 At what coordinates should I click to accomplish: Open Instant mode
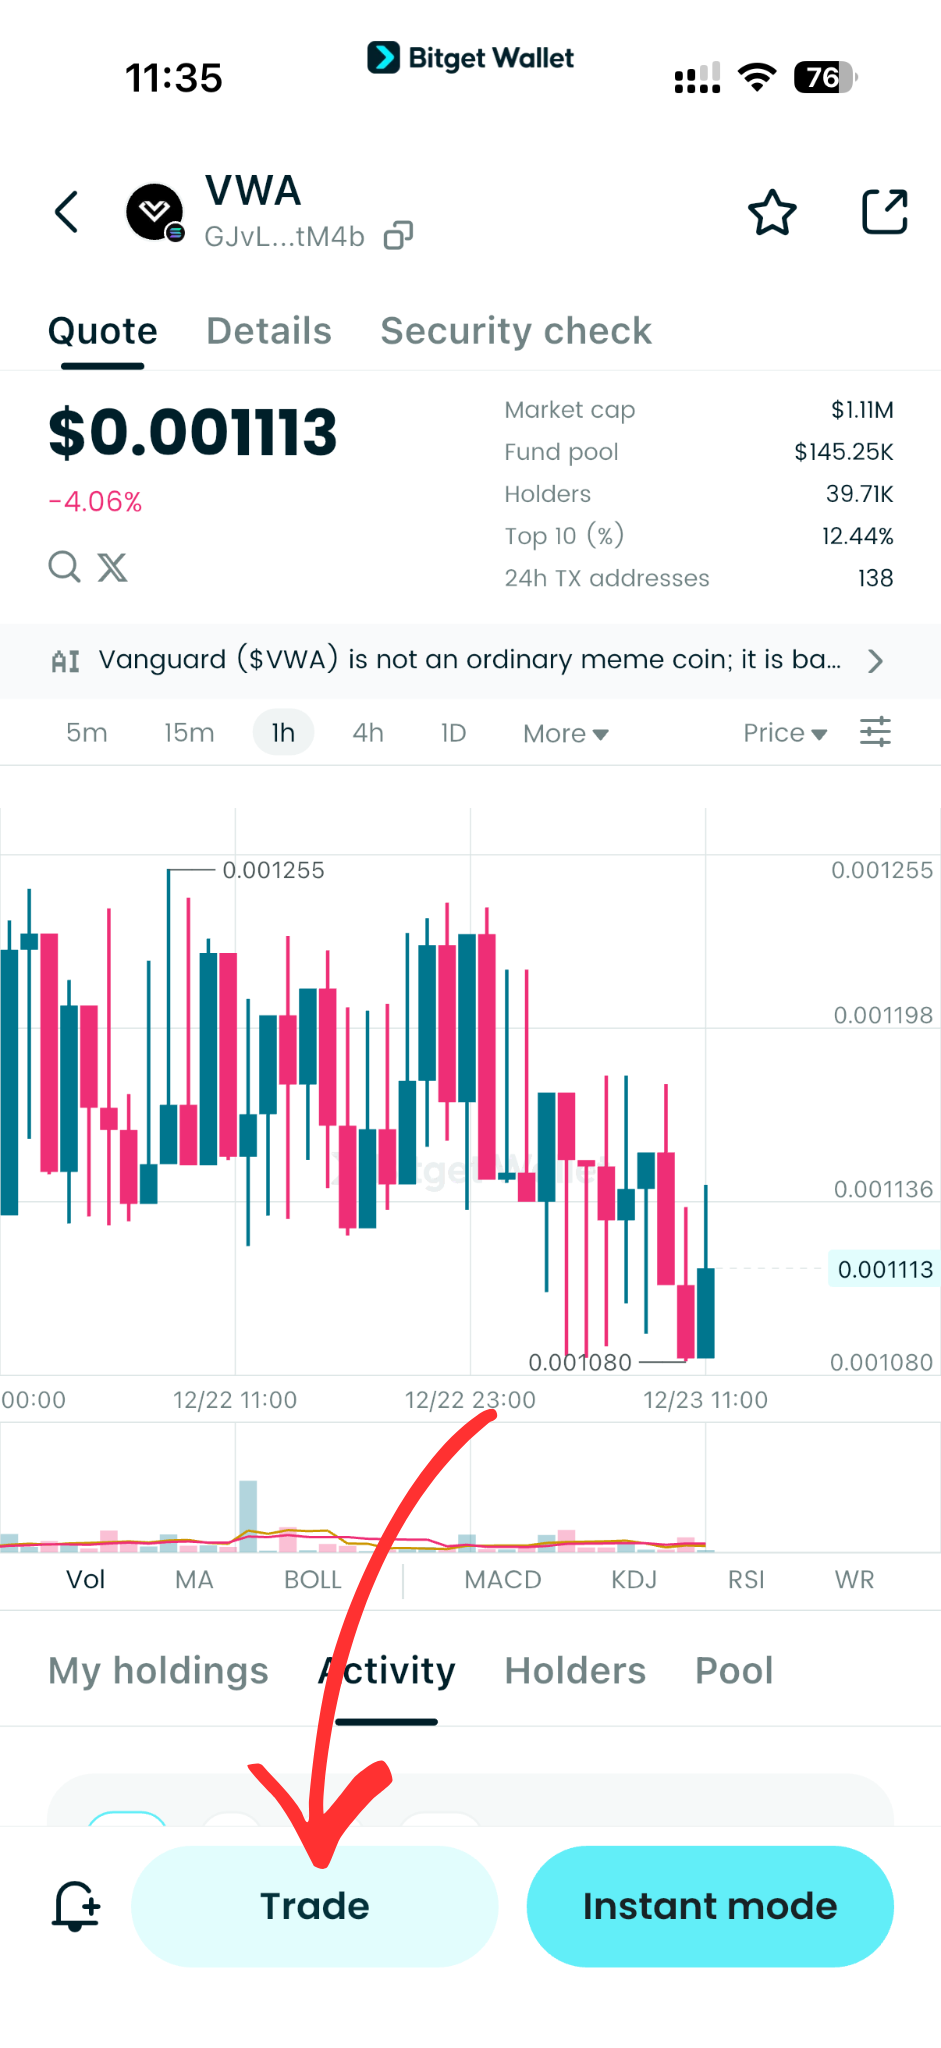coord(709,1906)
